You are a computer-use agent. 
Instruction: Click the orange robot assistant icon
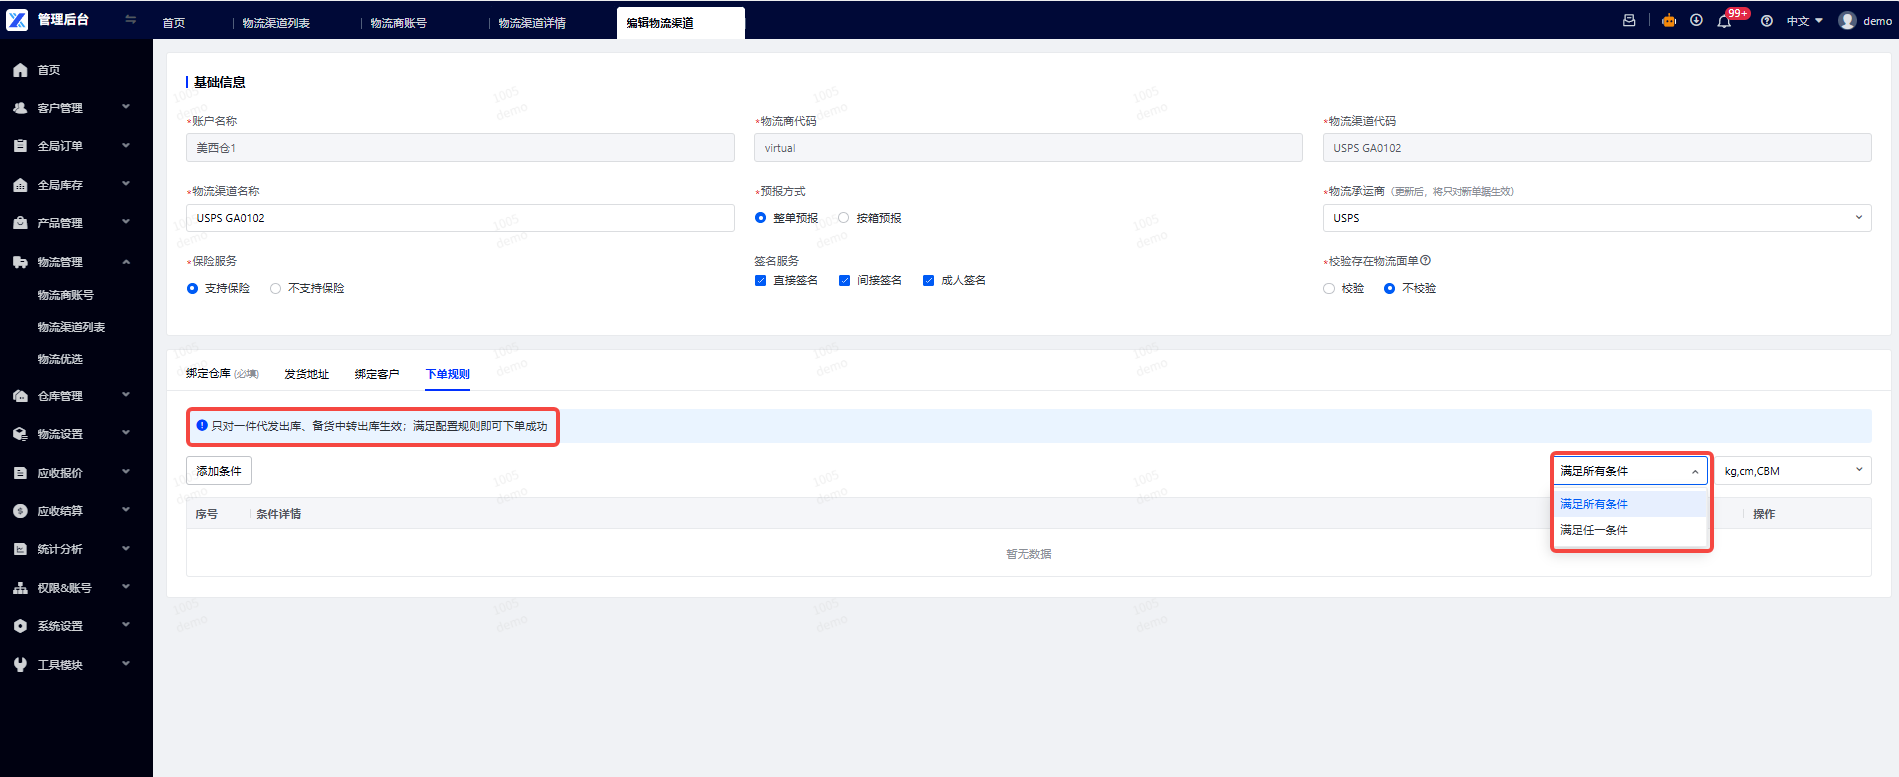click(x=1669, y=20)
